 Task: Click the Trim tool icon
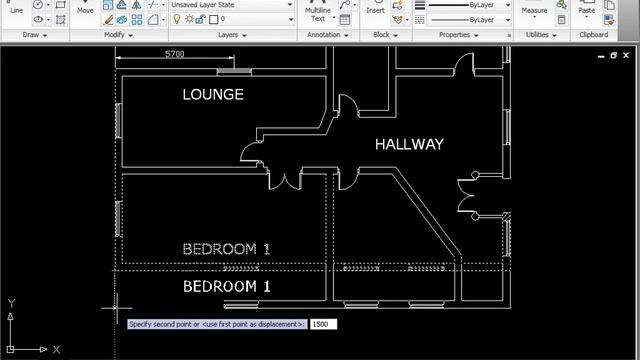(x=153, y=5)
